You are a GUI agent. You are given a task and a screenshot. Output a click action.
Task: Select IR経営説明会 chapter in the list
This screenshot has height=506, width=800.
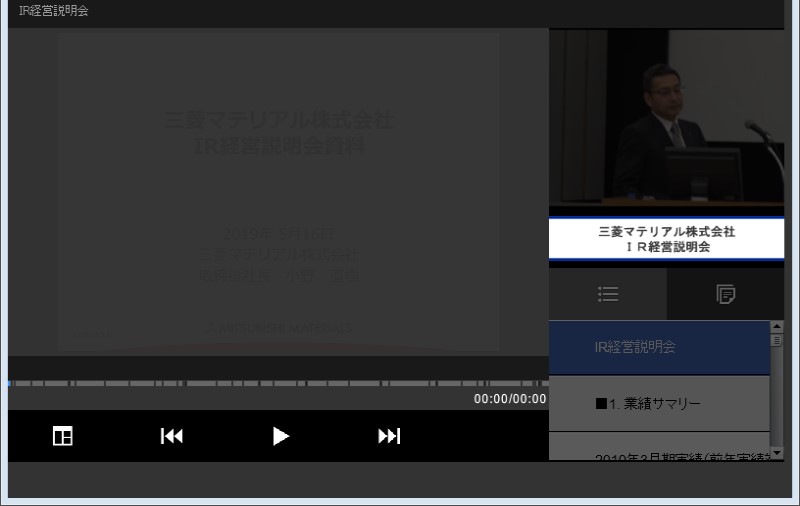(x=659, y=347)
